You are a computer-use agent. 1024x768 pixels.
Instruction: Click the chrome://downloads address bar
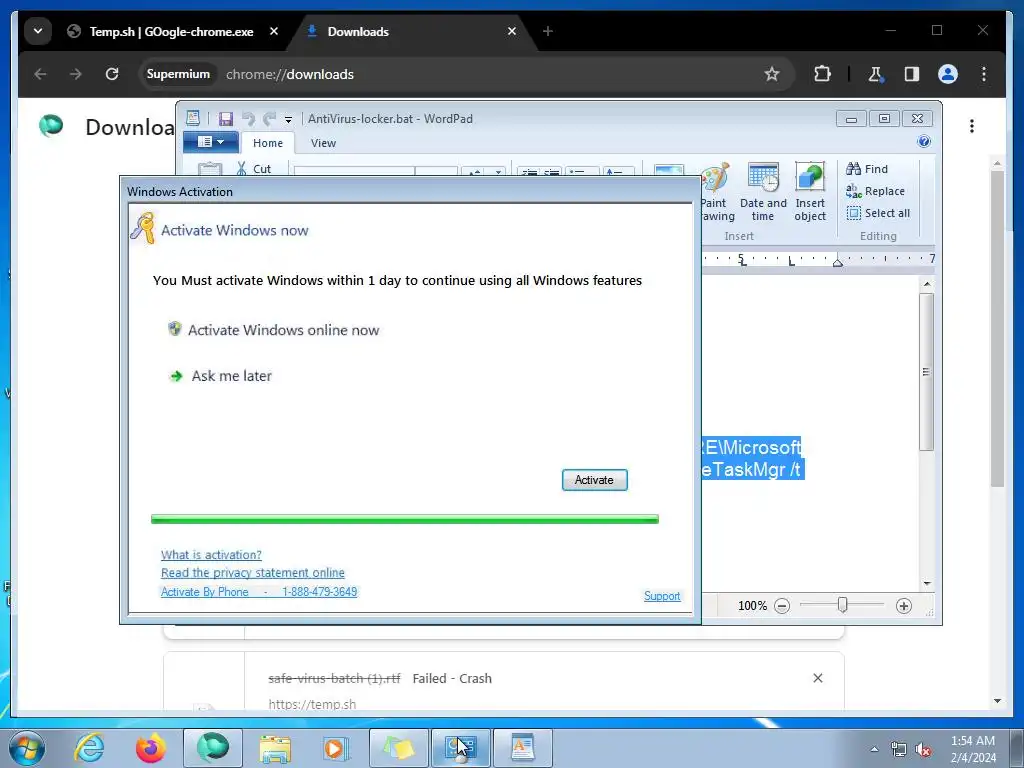467,74
